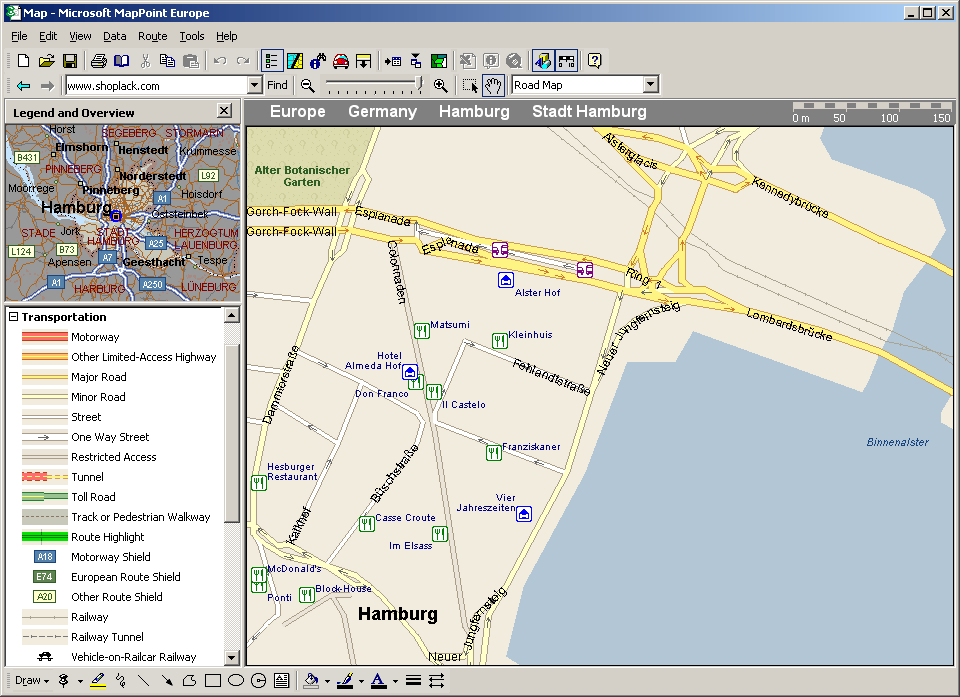Print the map using printer icon
Viewport: 960px width, 697px height.
[99, 61]
